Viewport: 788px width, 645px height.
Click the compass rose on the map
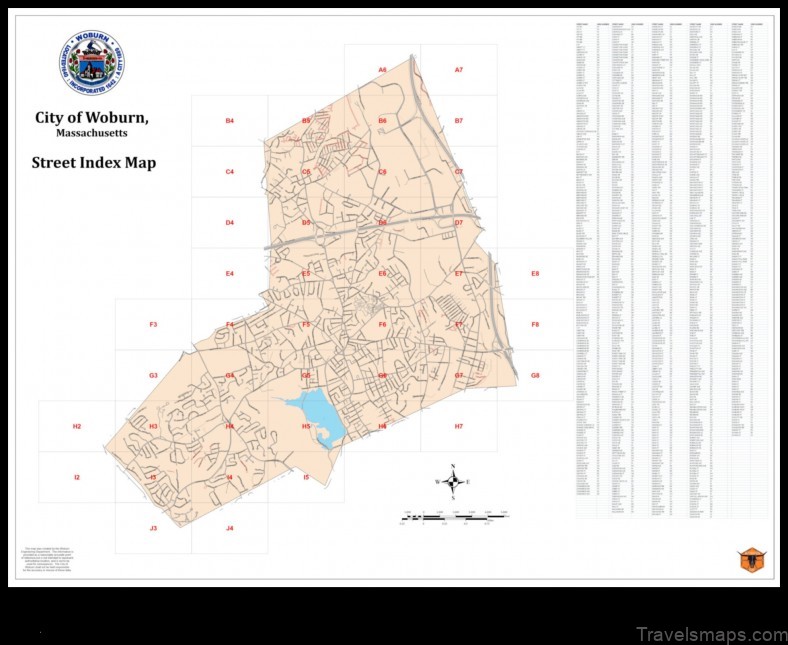[x=453, y=482]
